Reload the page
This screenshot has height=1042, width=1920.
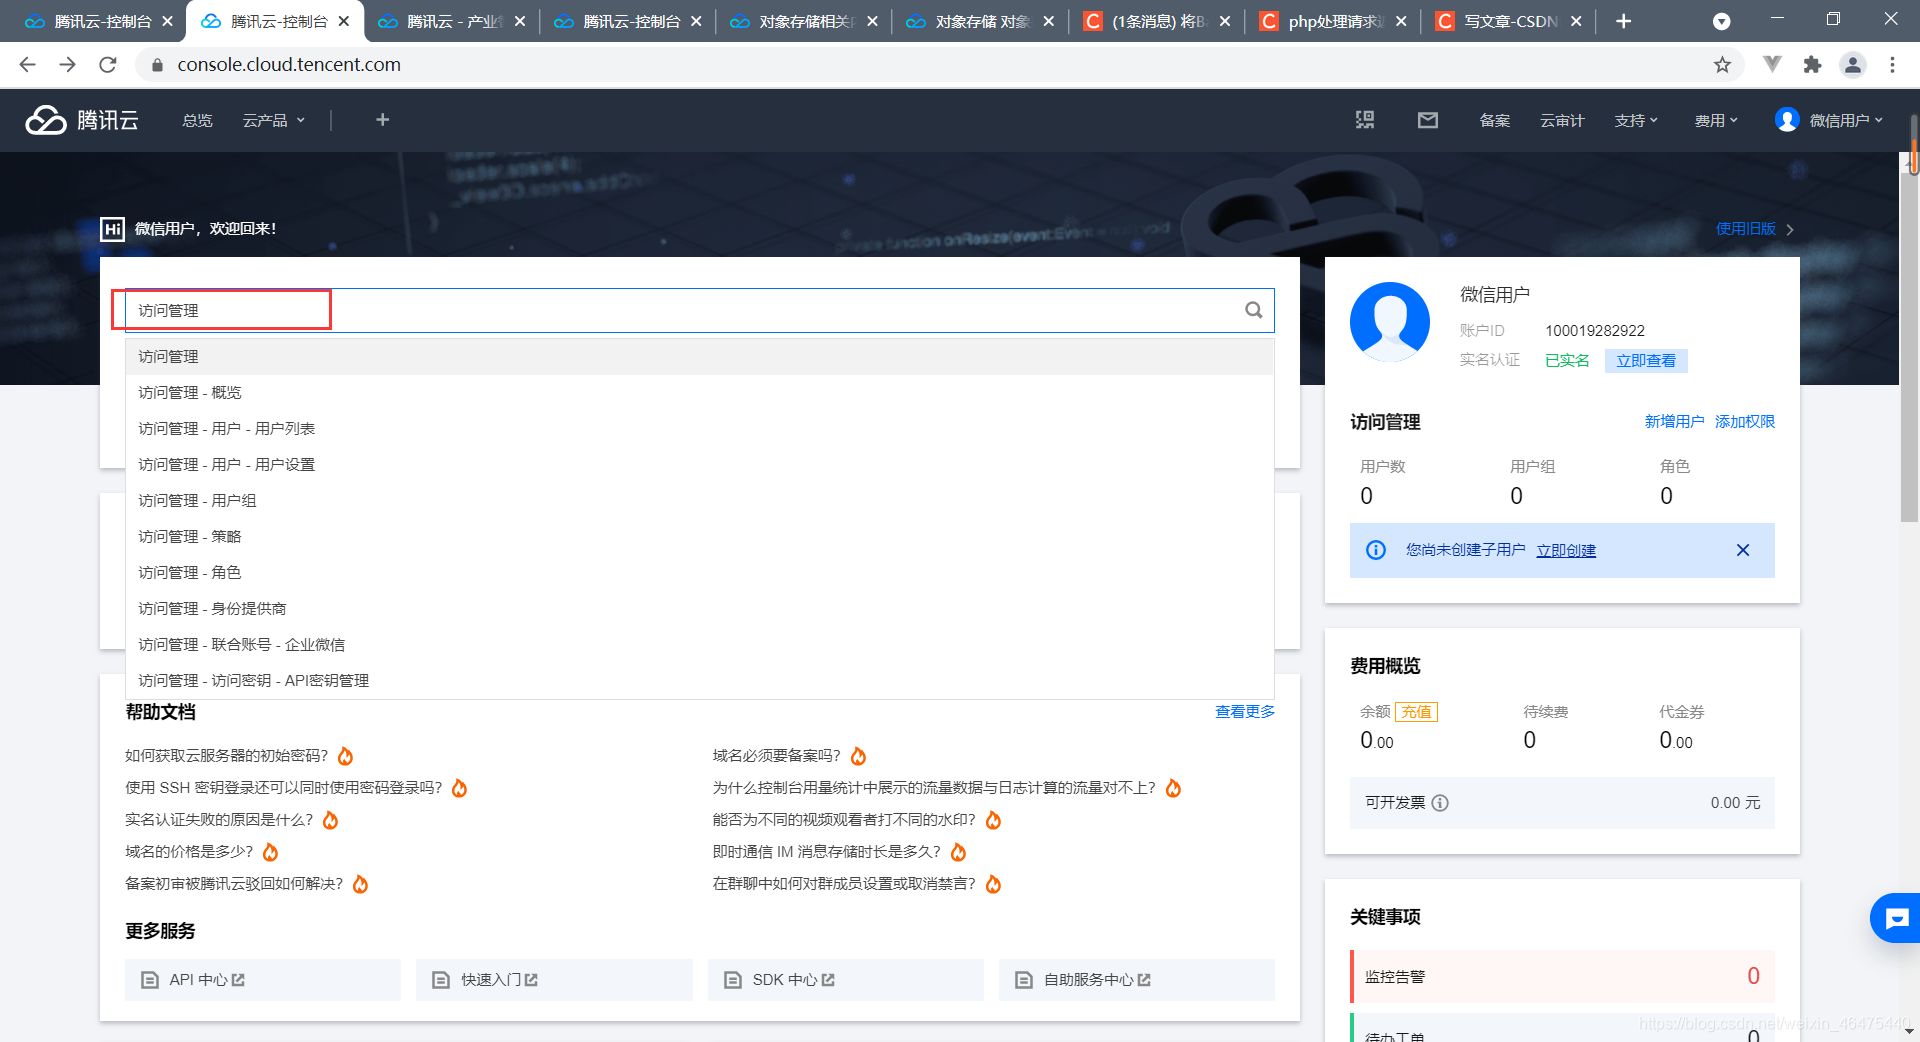pyautogui.click(x=108, y=65)
